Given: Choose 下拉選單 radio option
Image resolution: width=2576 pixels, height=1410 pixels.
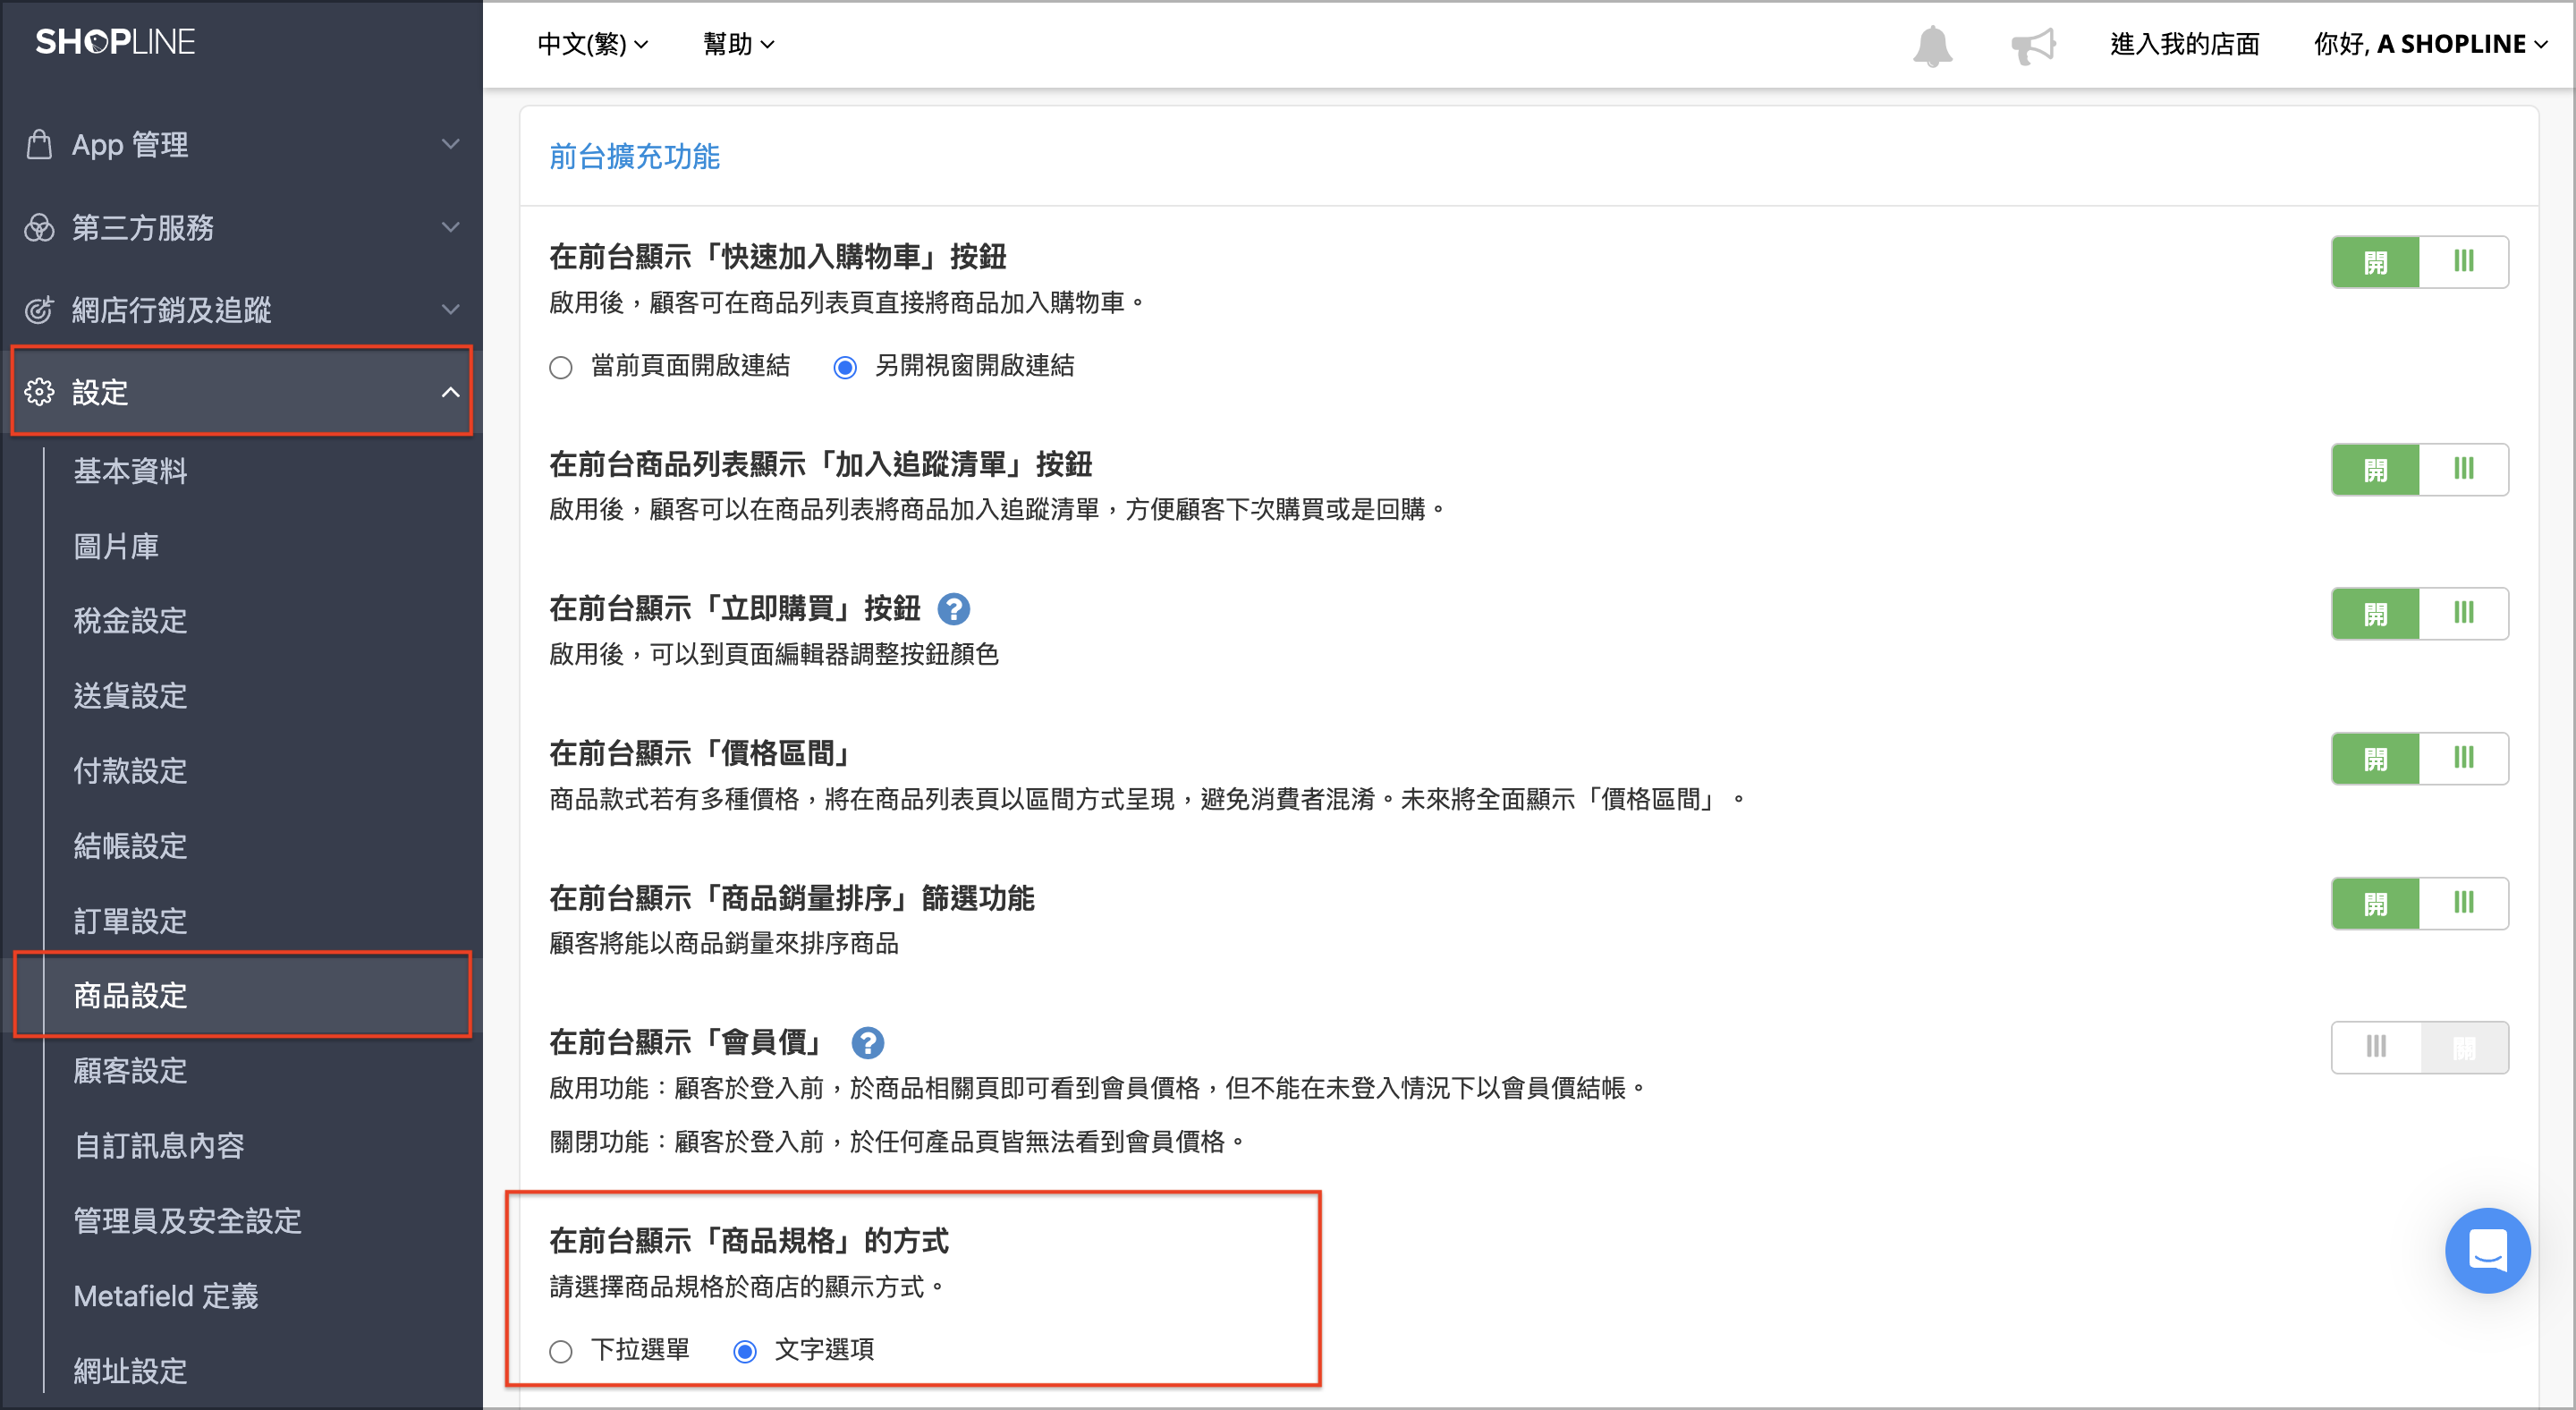Looking at the screenshot, I should (561, 1352).
